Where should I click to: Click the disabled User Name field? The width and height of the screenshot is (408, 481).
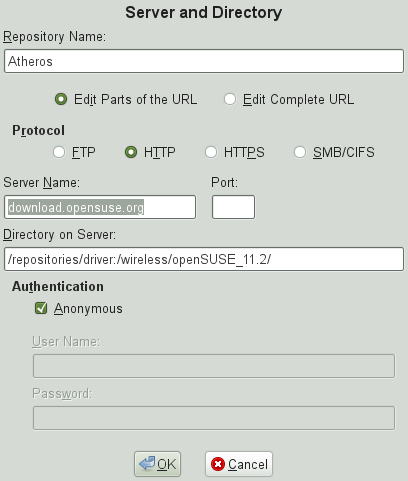coord(214,366)
